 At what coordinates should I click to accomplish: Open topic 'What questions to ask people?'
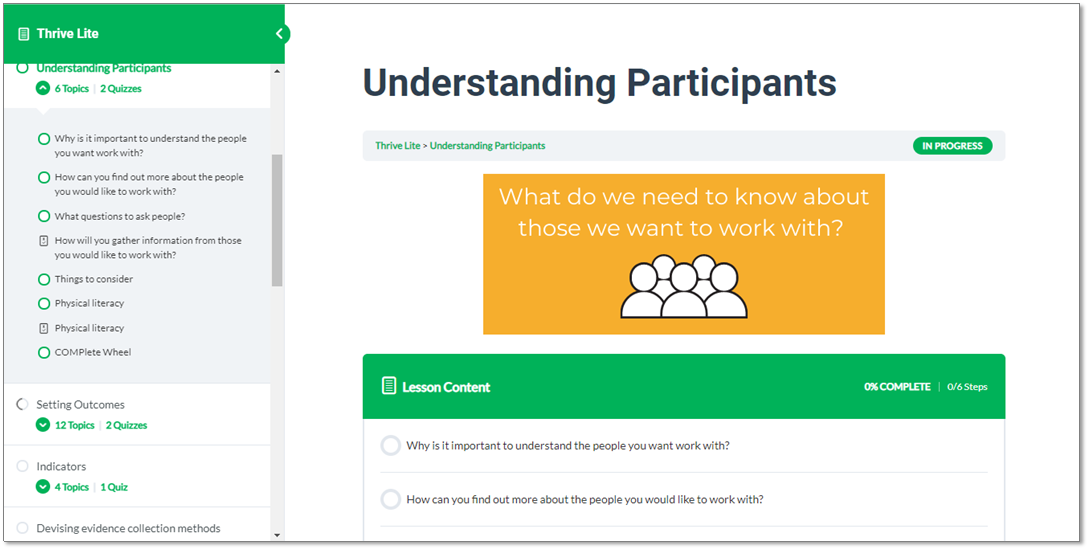[x=120, y=217]
